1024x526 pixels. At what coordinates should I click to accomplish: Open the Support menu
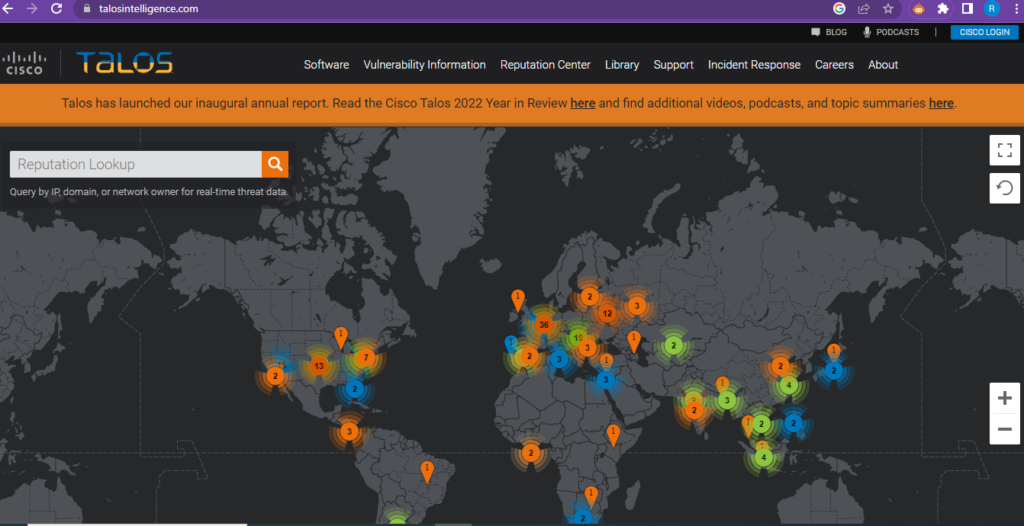point(673,65)
